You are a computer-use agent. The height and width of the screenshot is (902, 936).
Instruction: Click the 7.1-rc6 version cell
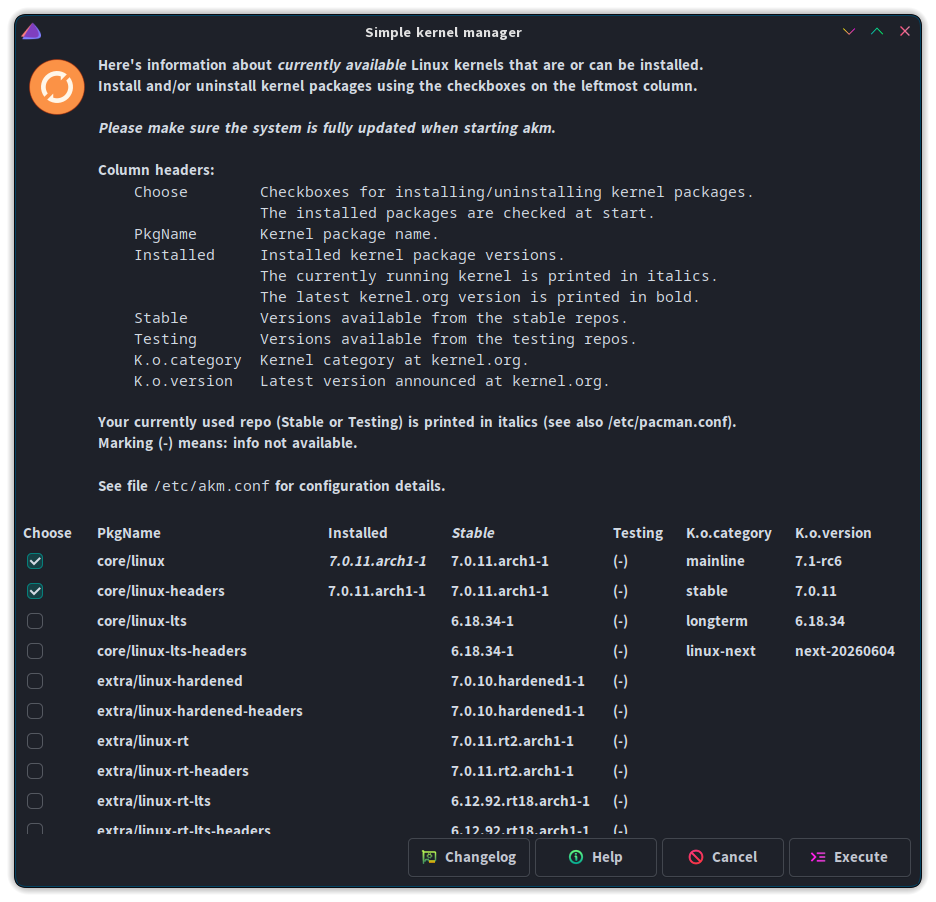point(818,561)
